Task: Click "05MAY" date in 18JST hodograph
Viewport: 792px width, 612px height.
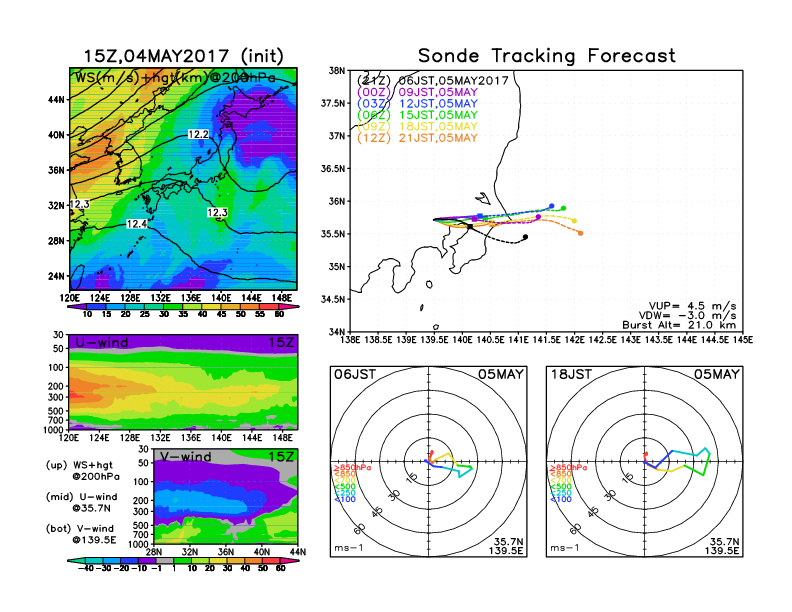Action: (716, 375)
